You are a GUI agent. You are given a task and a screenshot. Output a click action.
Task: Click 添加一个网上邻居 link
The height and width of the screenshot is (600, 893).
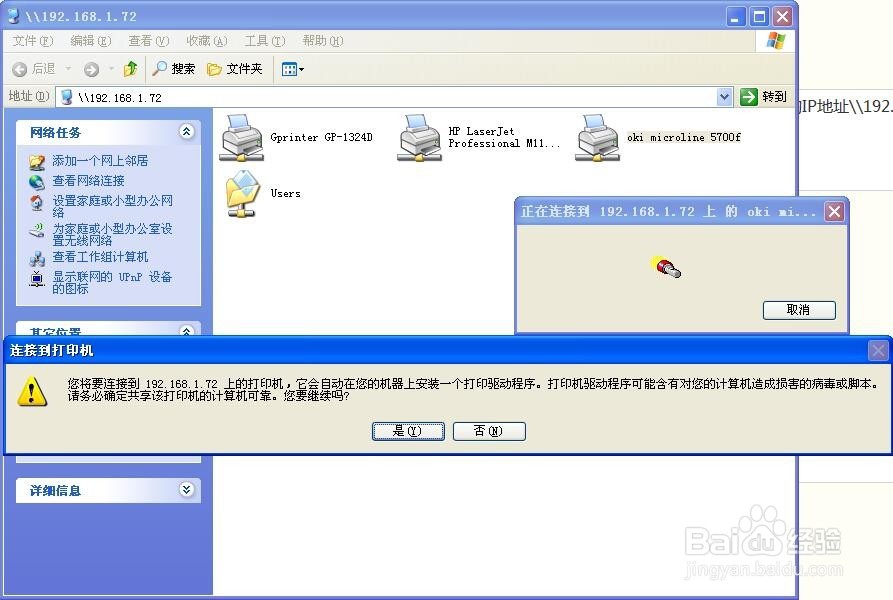100,161
